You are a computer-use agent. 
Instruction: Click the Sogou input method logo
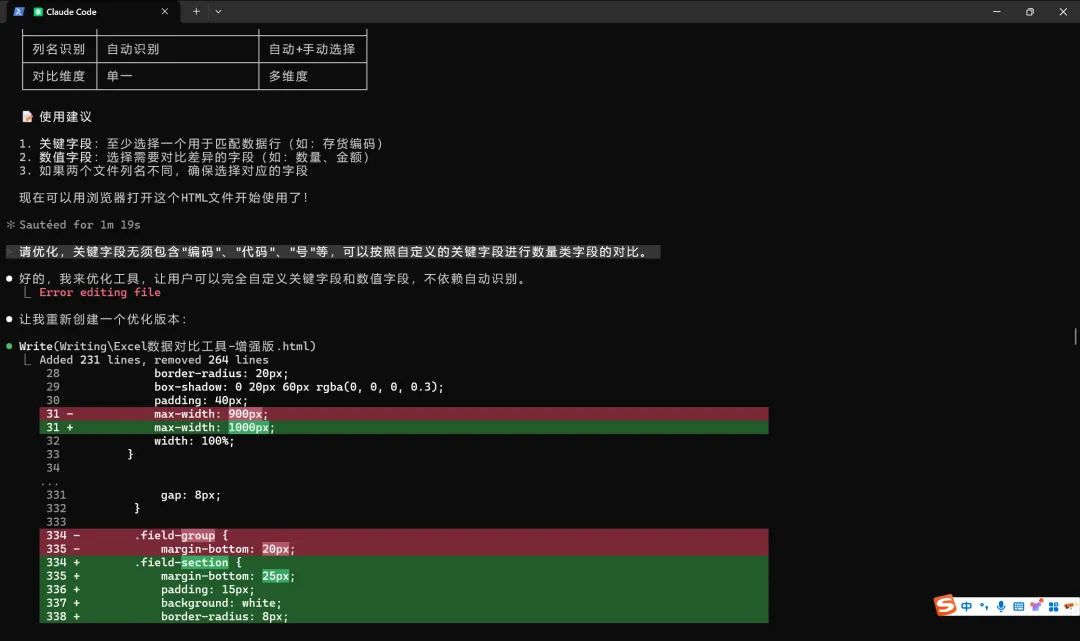tap(945, 605)
